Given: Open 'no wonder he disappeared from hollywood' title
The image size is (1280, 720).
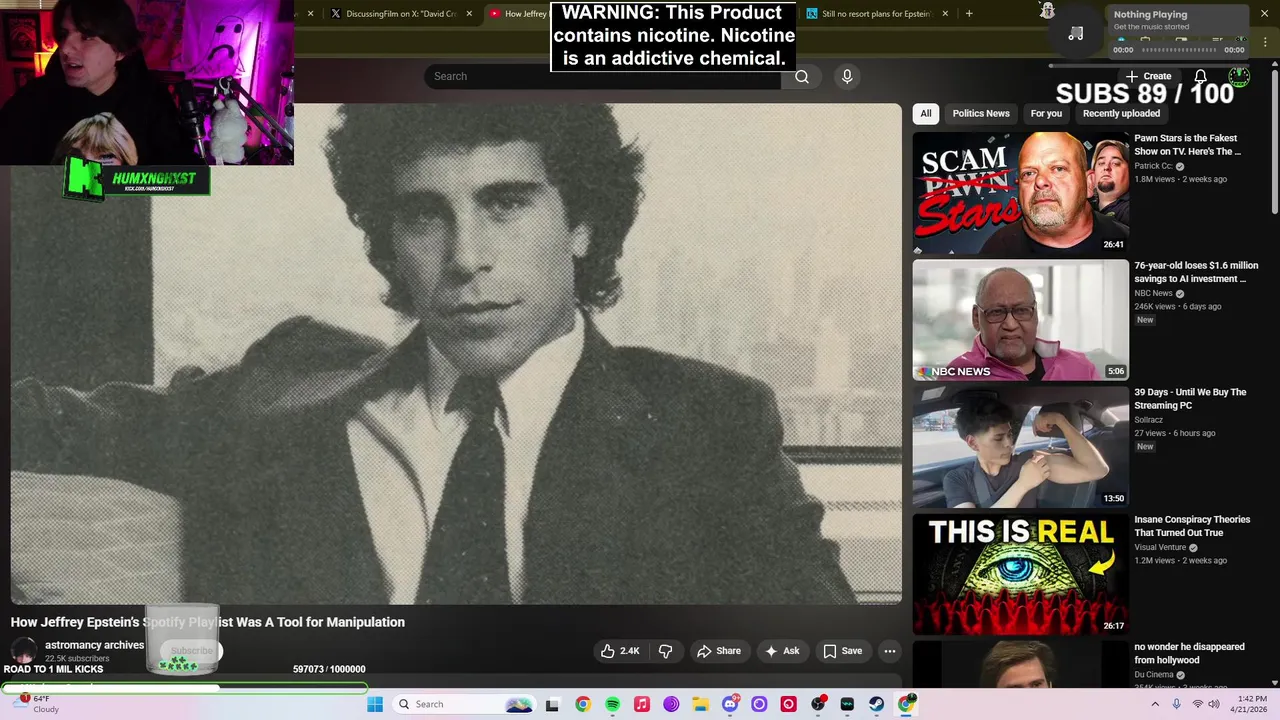Looking at the screenshot, I should (1189, 653).
